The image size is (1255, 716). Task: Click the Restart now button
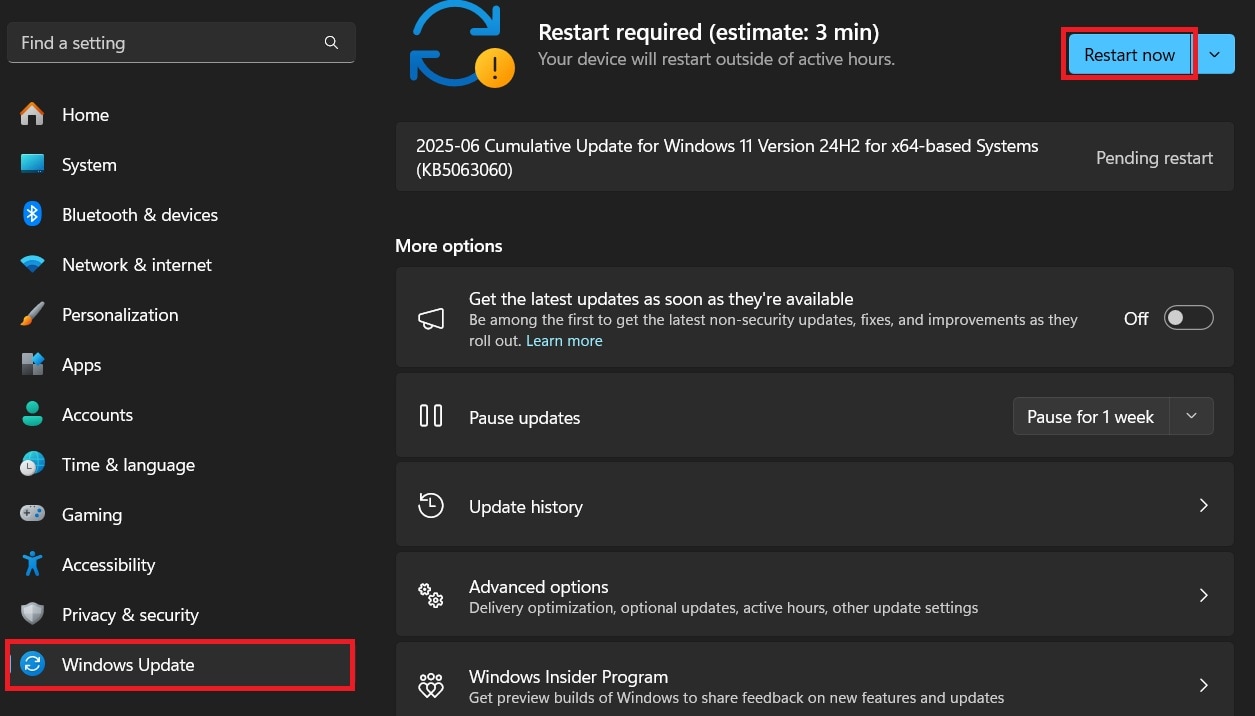tap(1130, 55)
